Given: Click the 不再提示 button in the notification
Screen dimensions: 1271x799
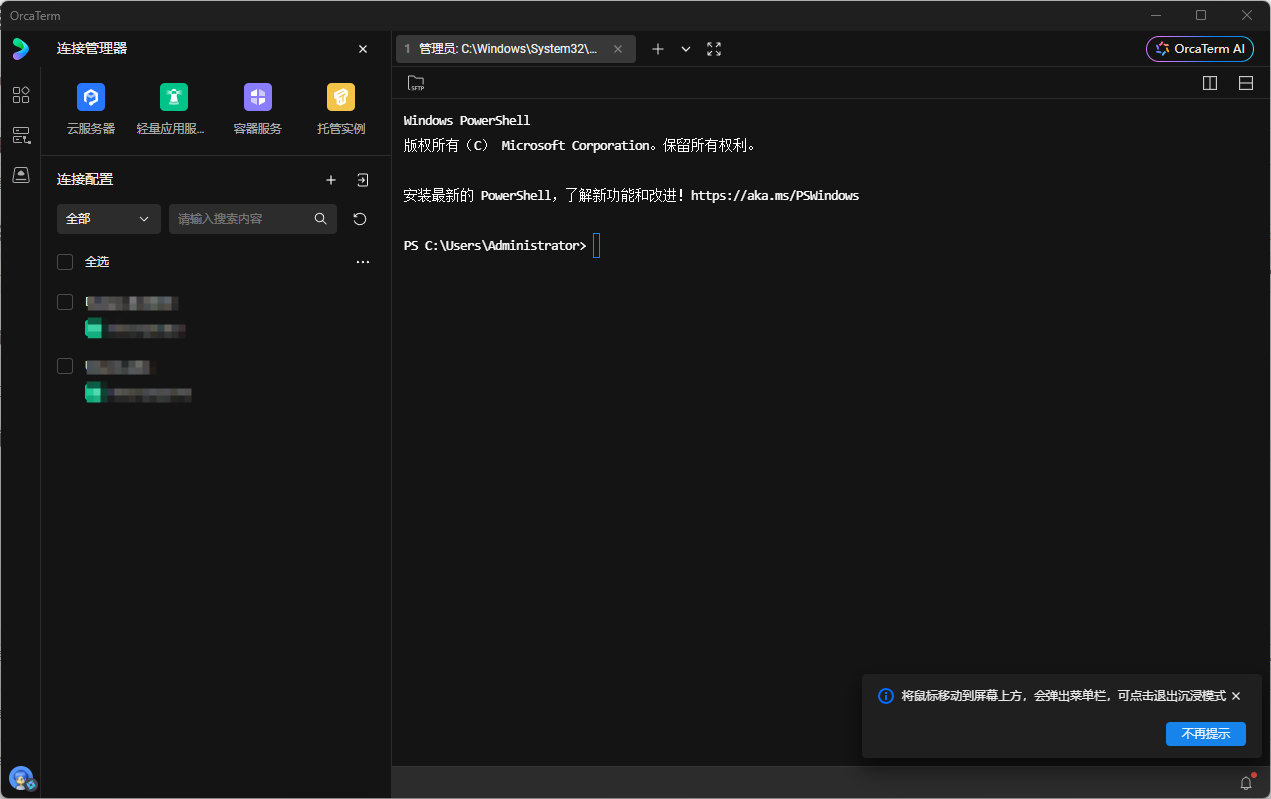Looking at the screenshot, I should point(1205,733).
